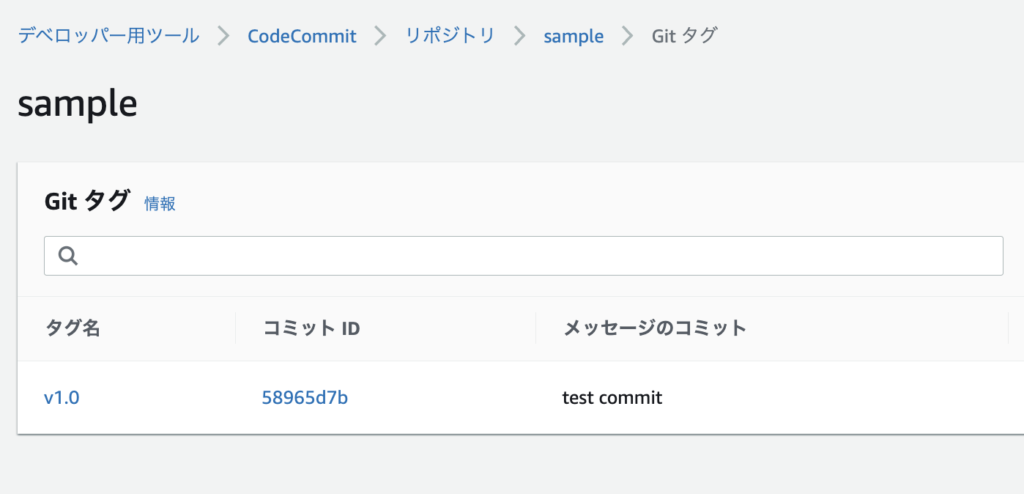Open the デベロッパー用ツール breadcrumb link

coord(108,36)
